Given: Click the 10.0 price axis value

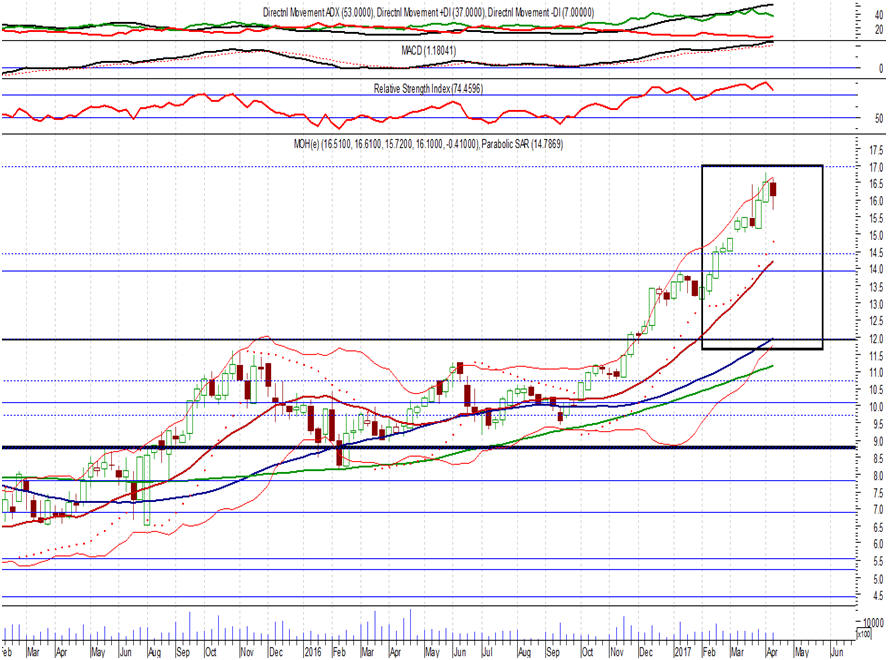Looking at the screenshot, I should tap(877, 407).
